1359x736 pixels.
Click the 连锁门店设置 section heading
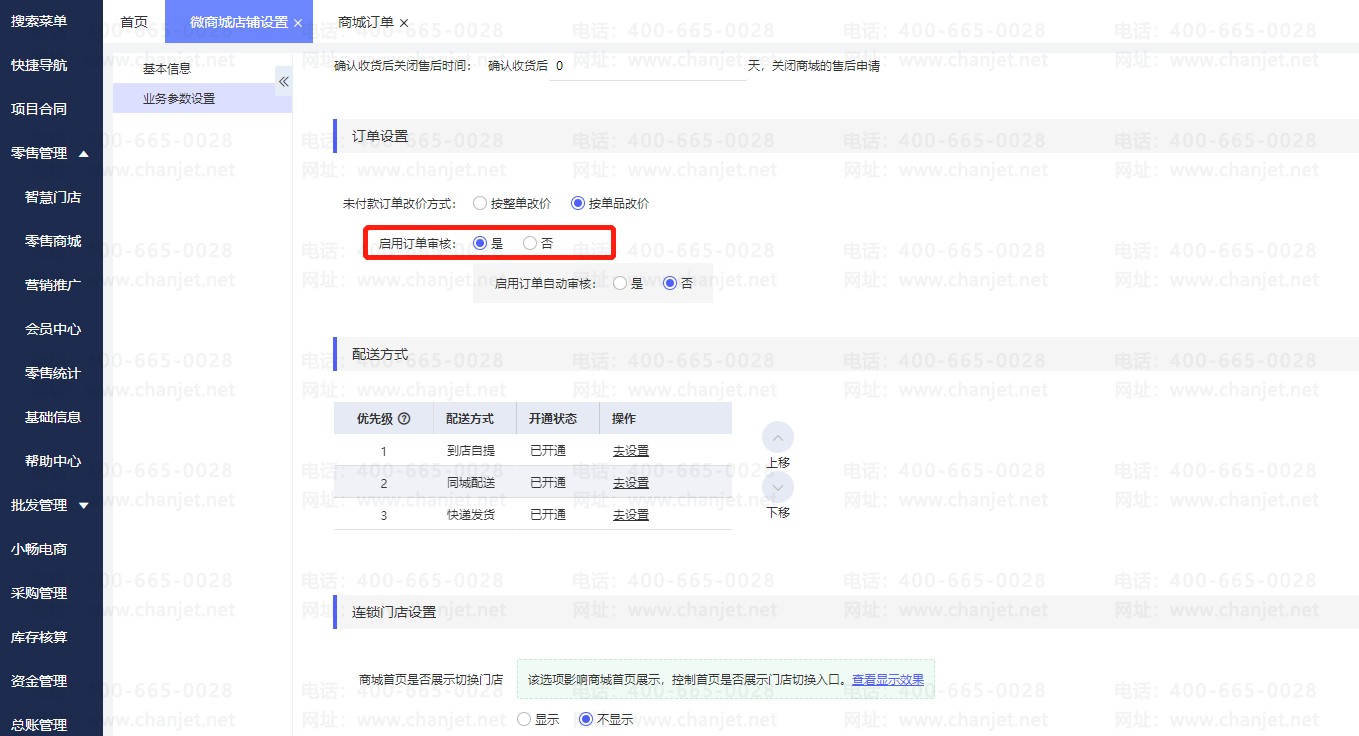click(x=394, y=612)
